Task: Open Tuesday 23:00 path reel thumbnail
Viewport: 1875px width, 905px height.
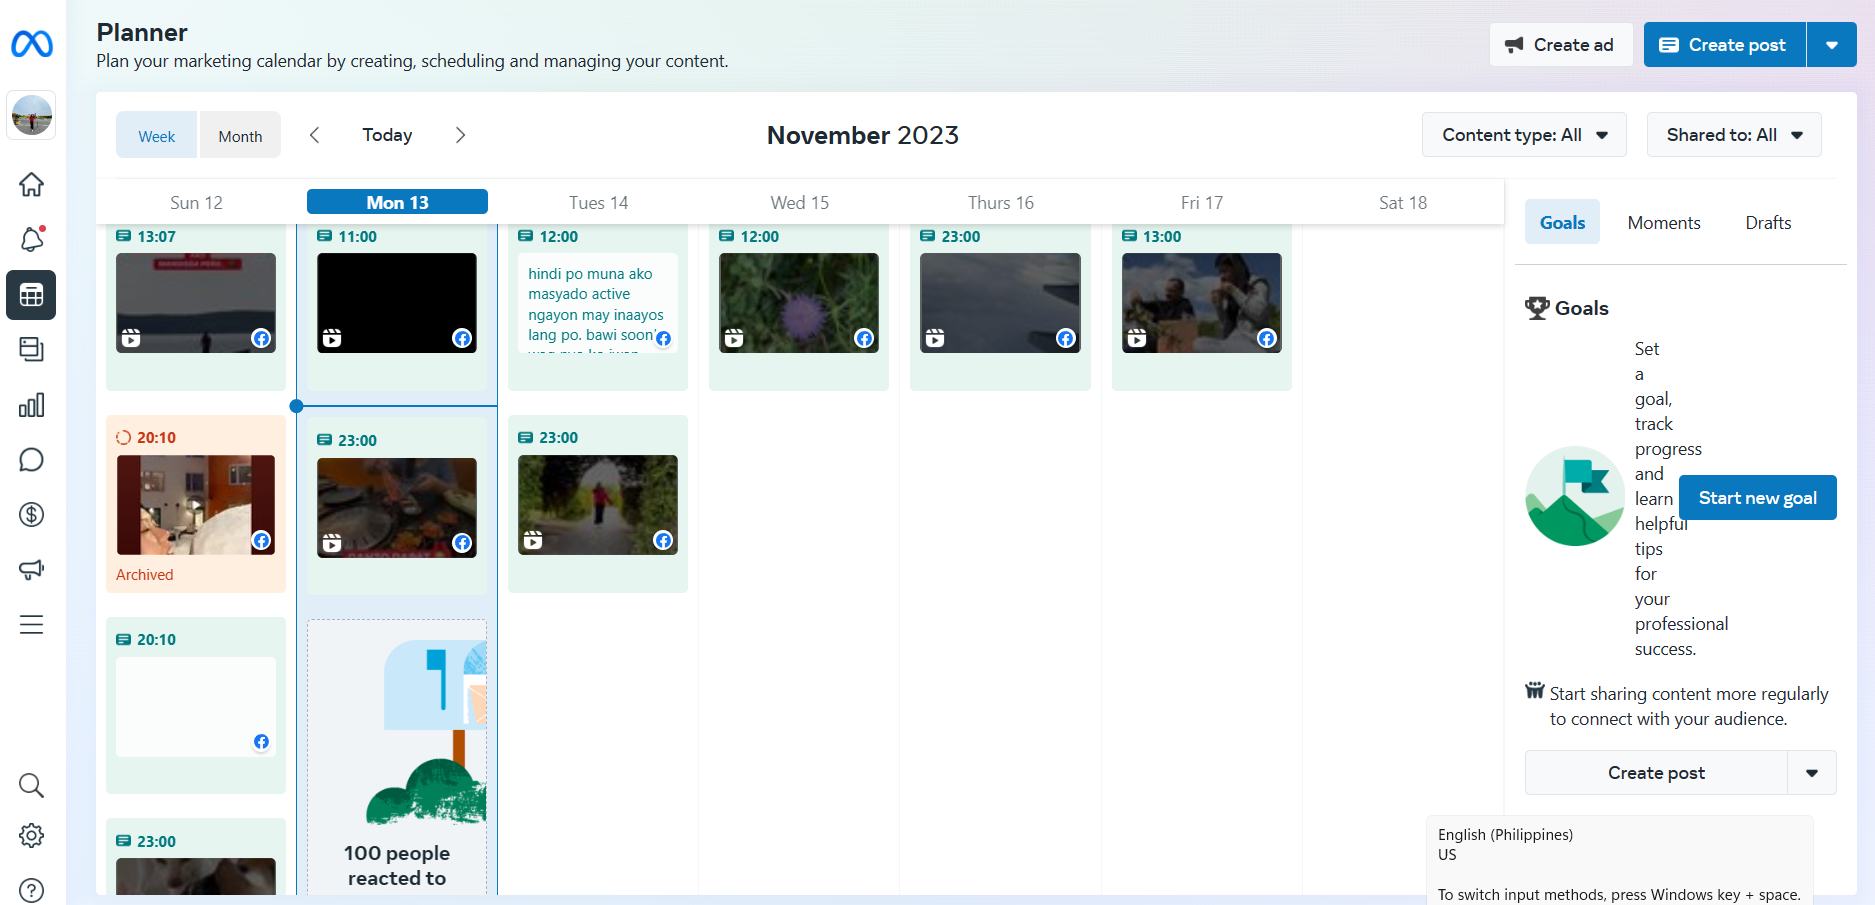Action: [598, 505]
